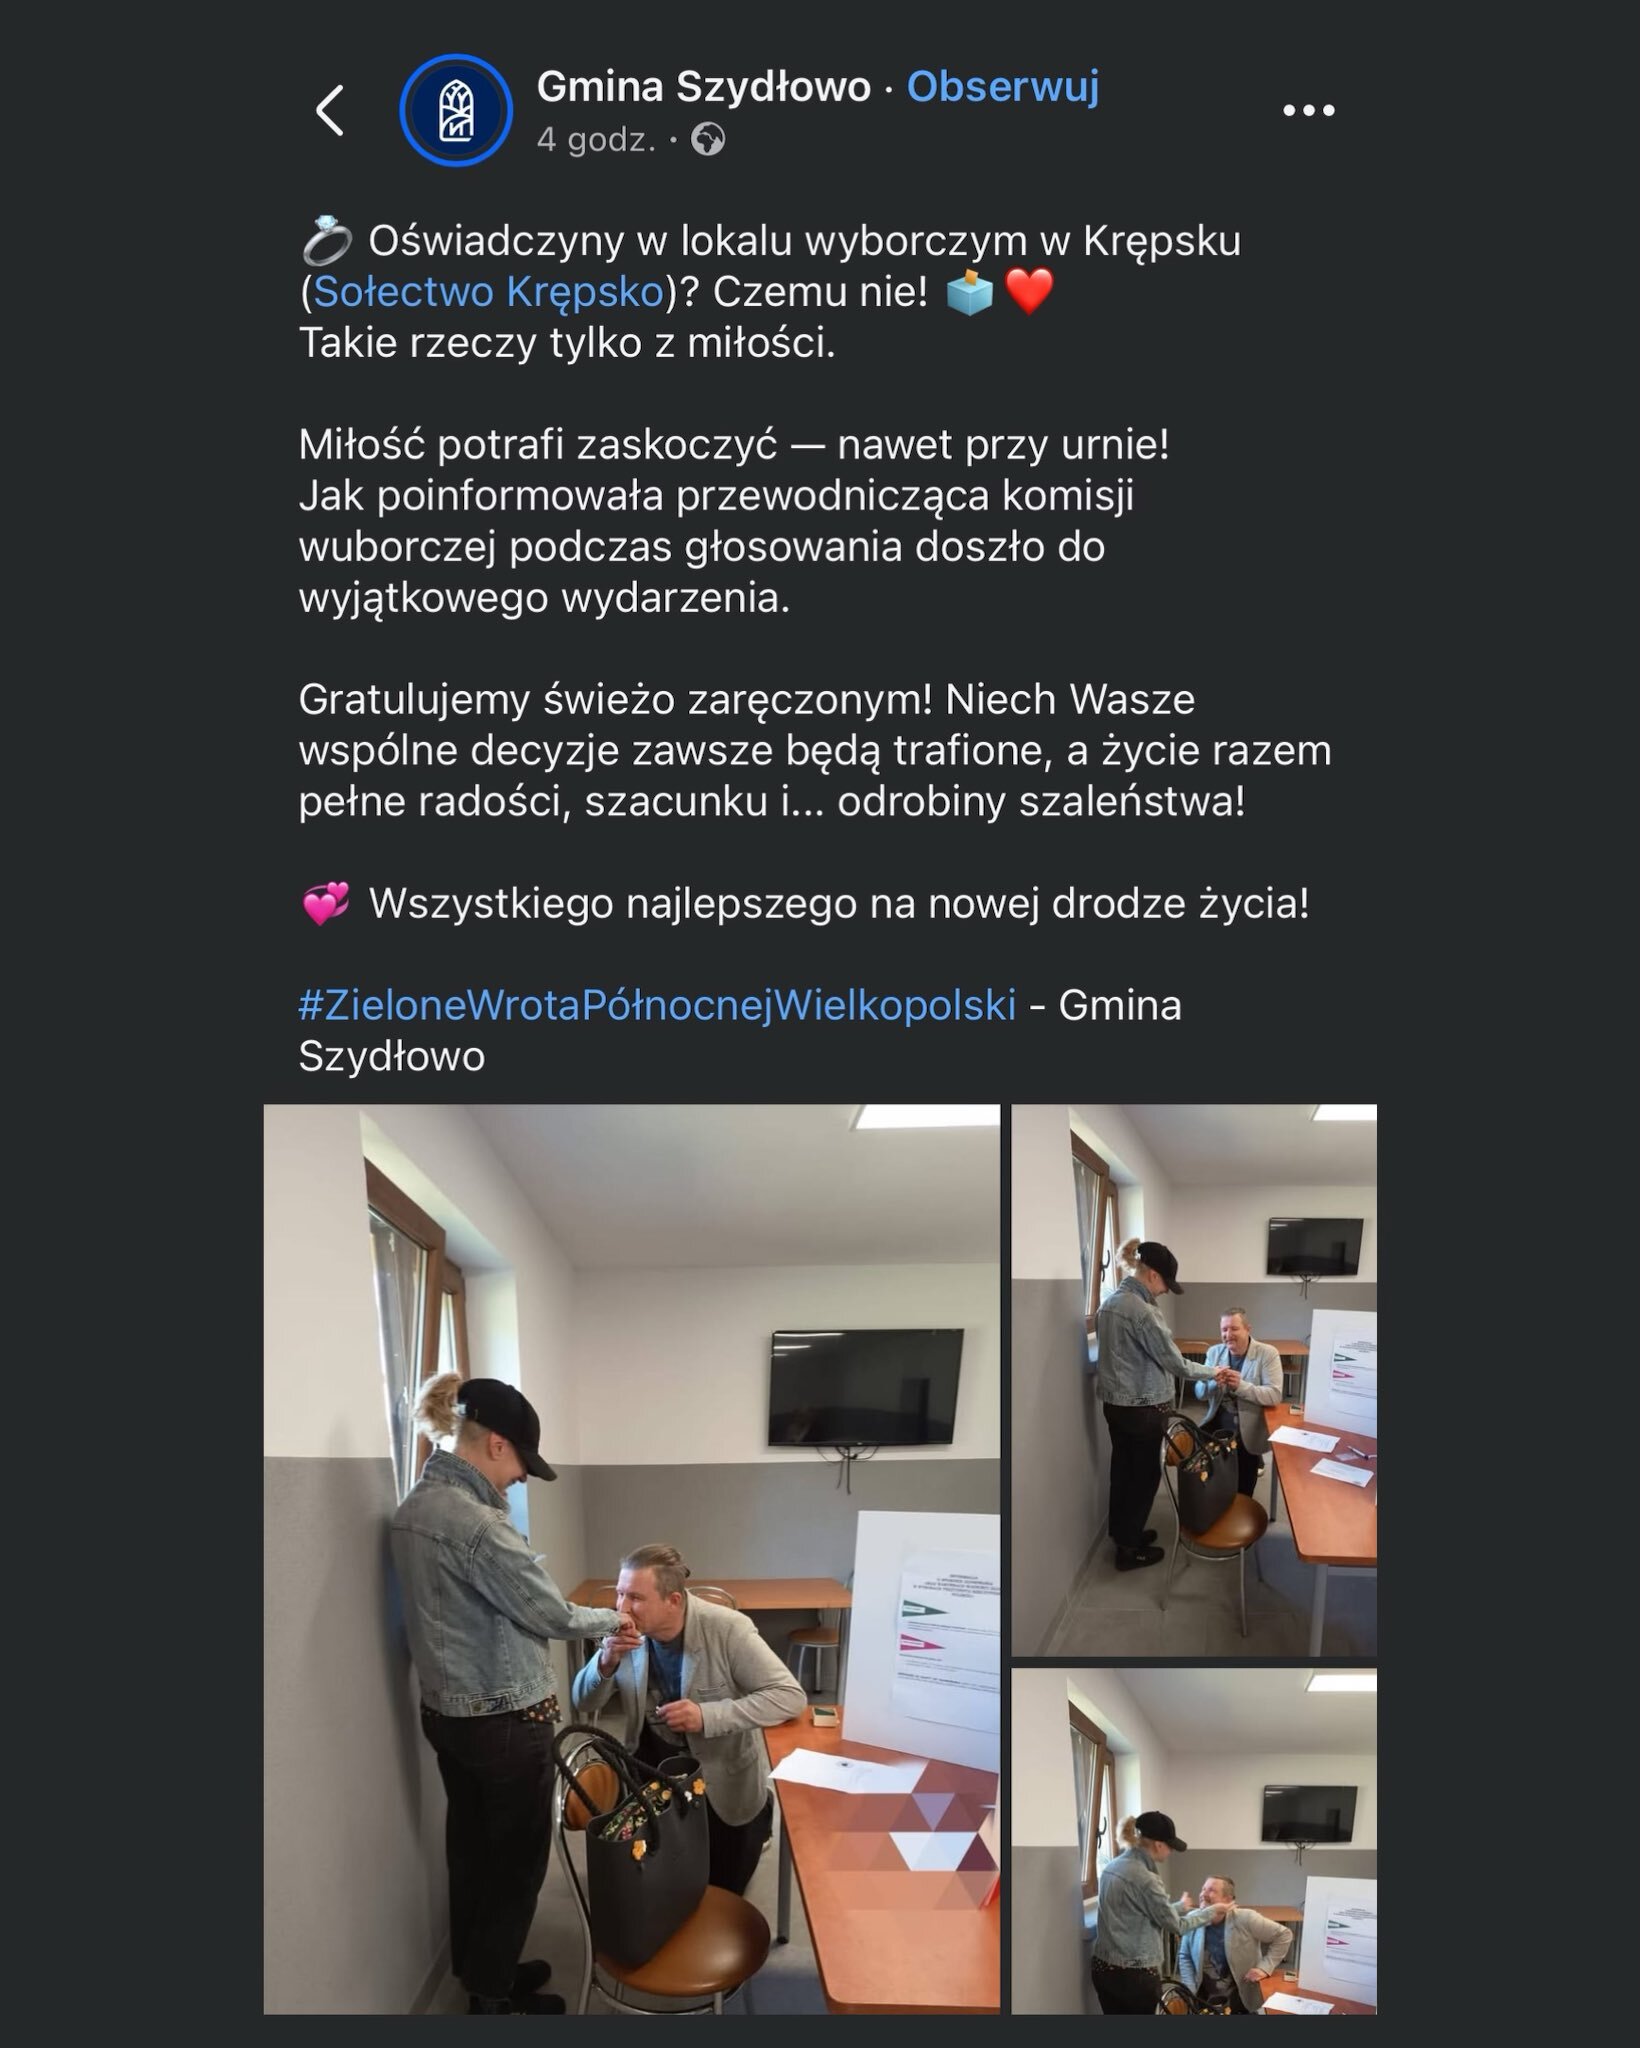Click the Gratulujemy świeżo zaręczonym paragraph
Image resolution: width=1640 pixels, height=2048 pixels.
(815, 751)
